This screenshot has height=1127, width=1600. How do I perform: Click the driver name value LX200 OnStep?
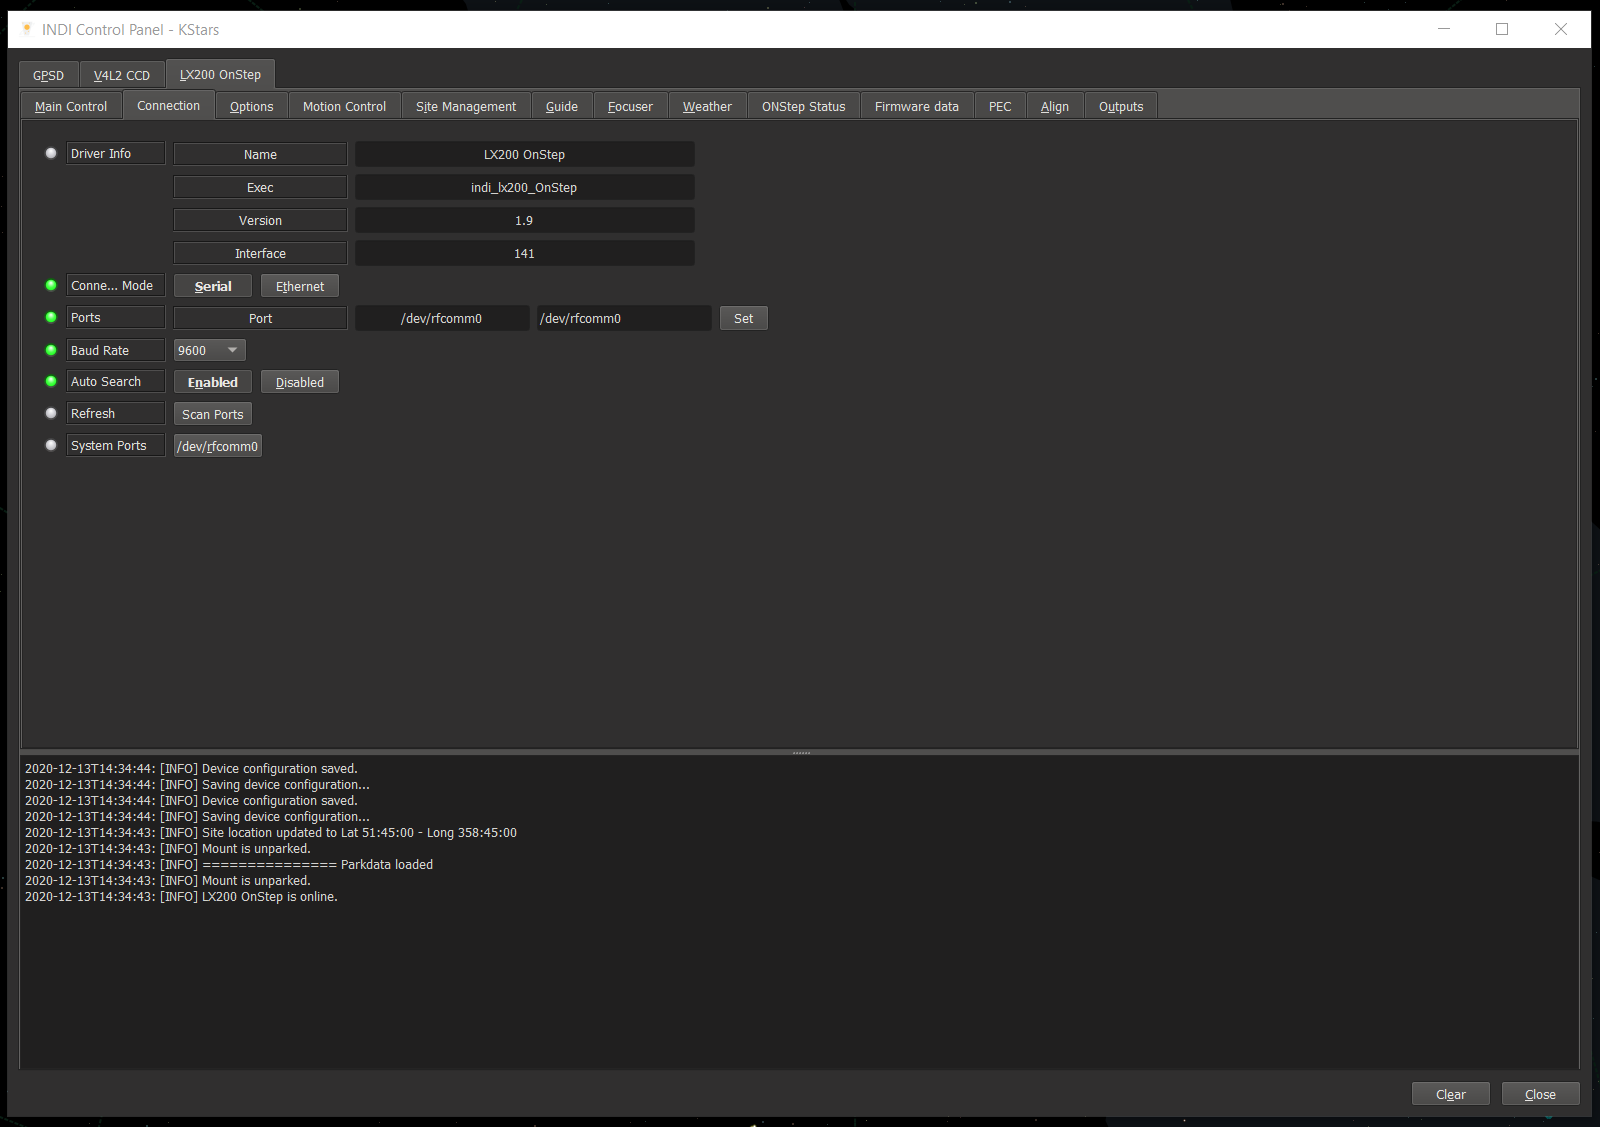point(525,154)
